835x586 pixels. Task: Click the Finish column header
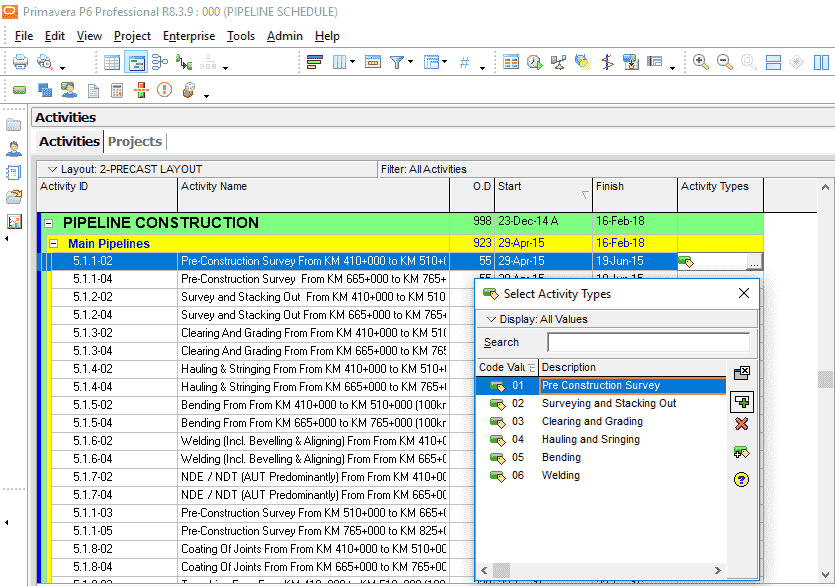[635, 194]
